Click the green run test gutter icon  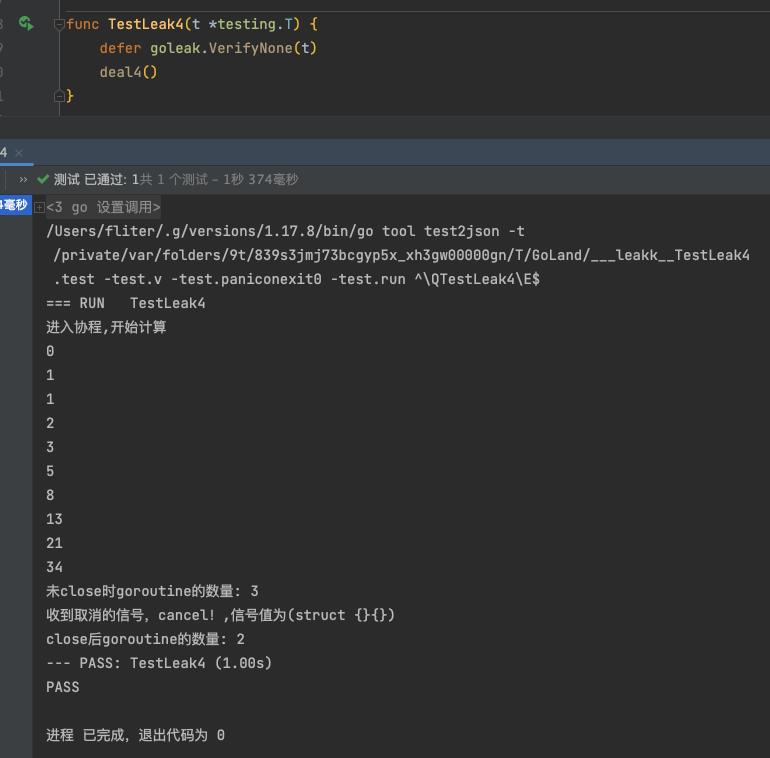pyautogui.click(x=26, y=23)
